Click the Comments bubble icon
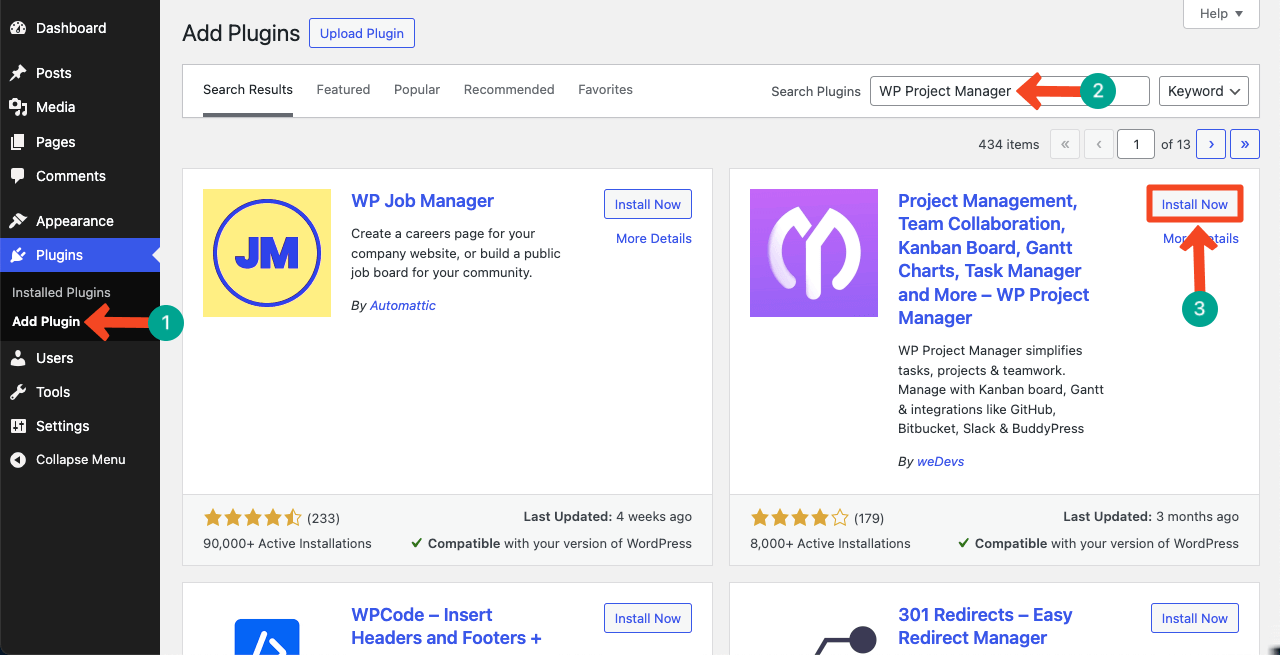Screen dimensions: 1280x655 18,176
